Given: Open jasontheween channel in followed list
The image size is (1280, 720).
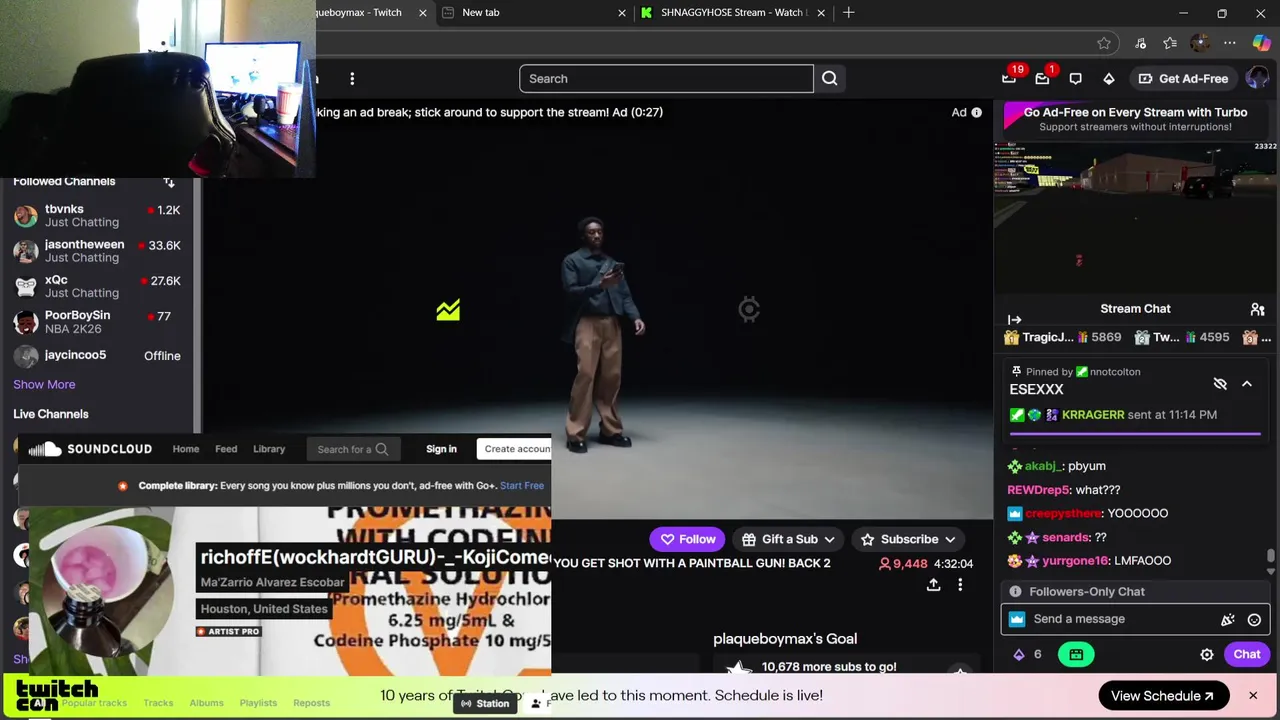Looking at the screenshot, I should (98, 251).
